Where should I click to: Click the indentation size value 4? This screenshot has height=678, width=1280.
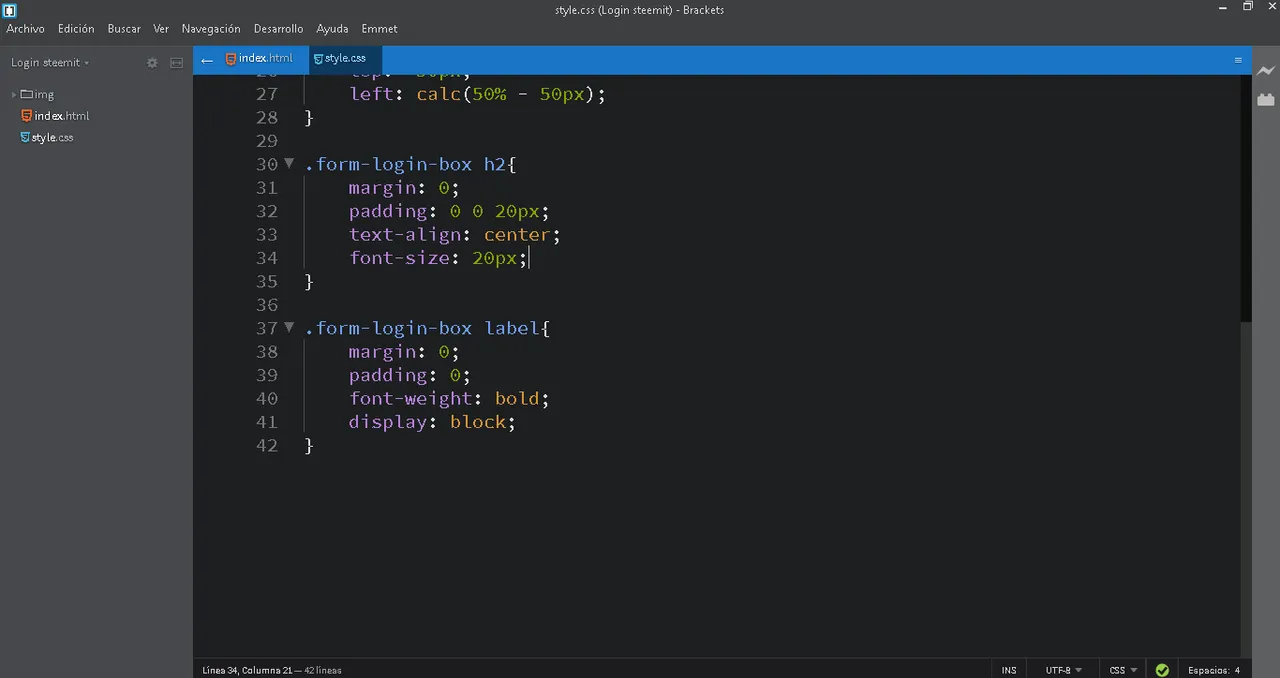[1238, 670]
